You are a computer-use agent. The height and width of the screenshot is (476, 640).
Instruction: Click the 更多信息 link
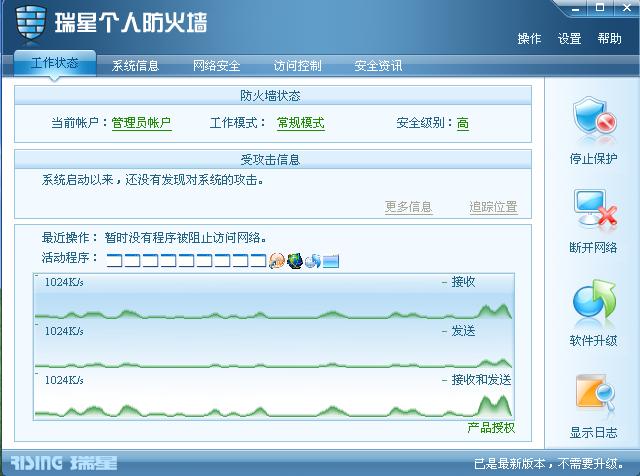tap(409, 207)
